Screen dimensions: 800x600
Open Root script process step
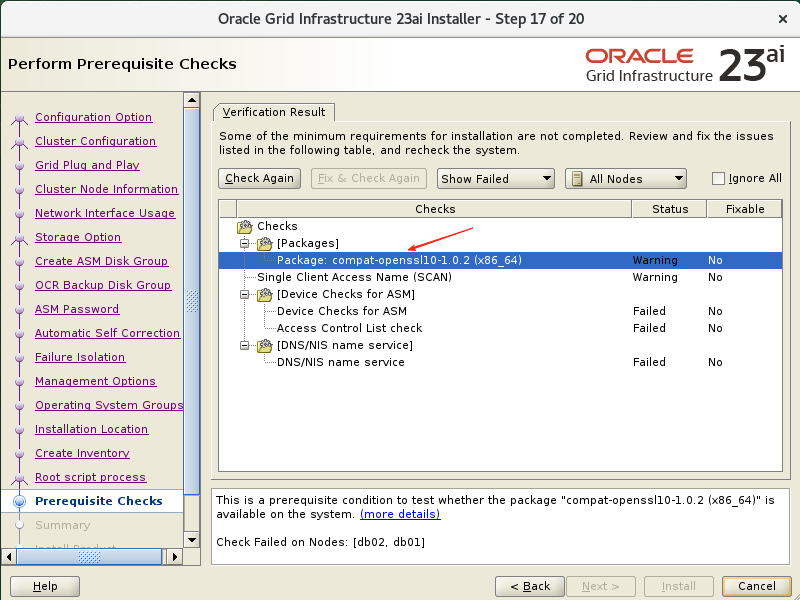(90, 477)
